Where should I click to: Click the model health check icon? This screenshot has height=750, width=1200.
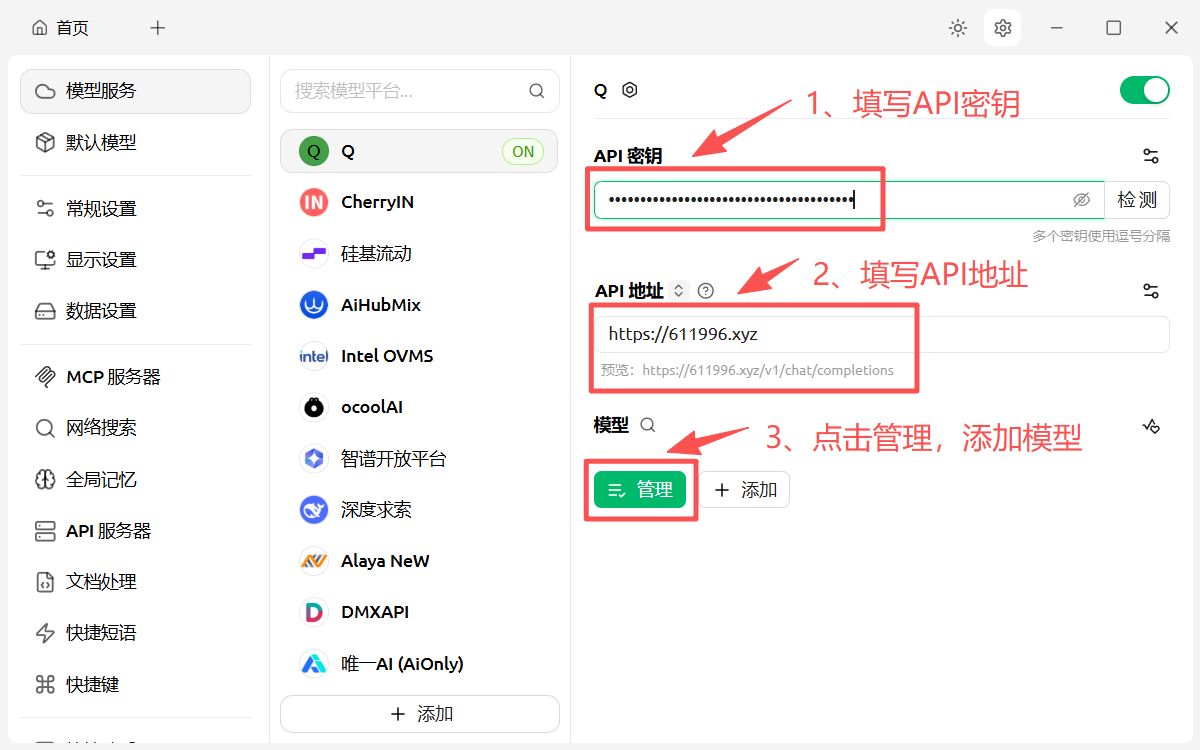(x=1151, y=426)
